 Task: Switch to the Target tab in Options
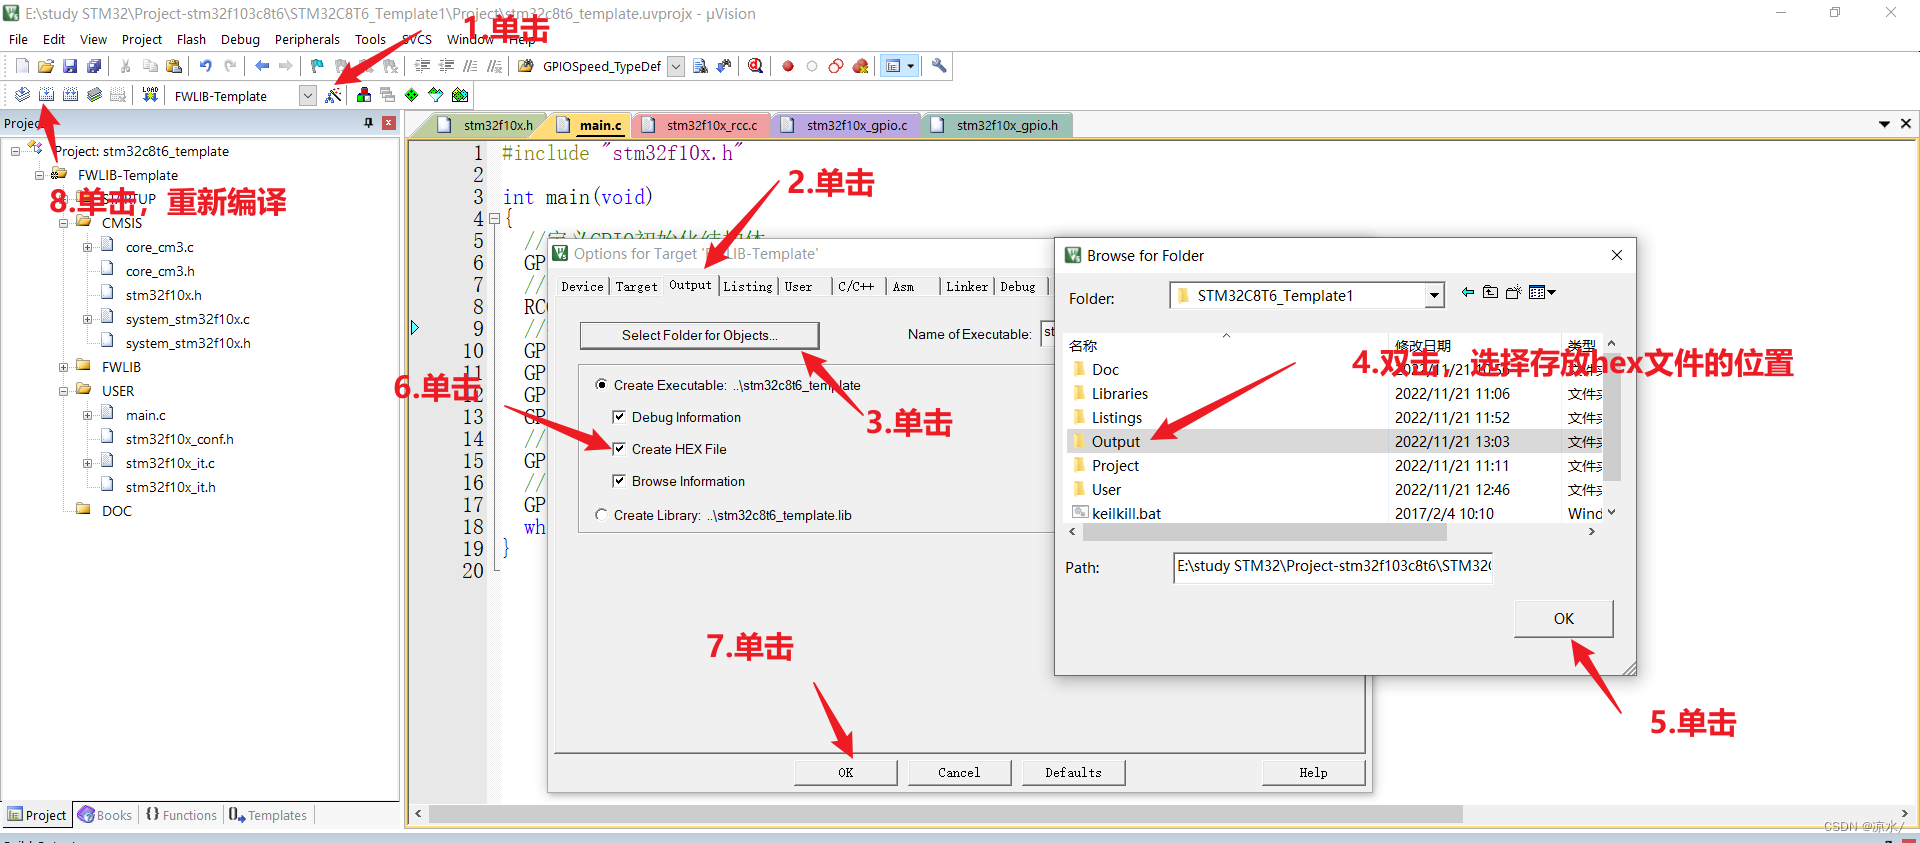(636, 286)
